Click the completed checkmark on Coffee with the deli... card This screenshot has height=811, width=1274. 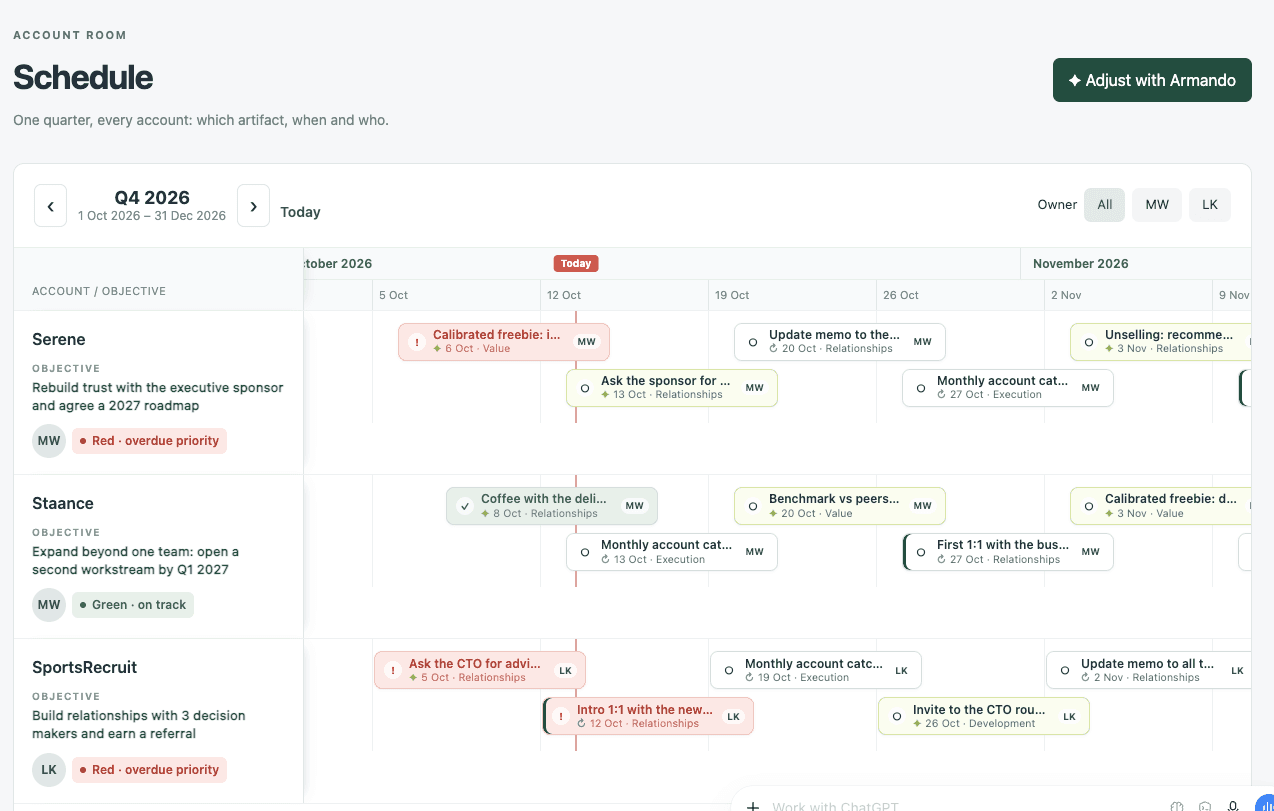click(x=465, y=506)
